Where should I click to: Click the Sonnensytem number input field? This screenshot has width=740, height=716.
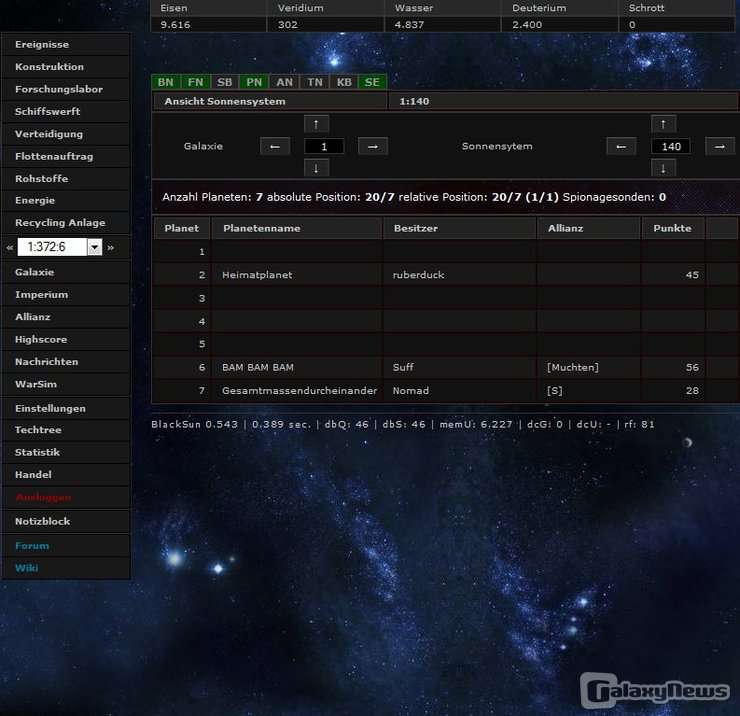pyautogui.click(x=671, y=146)
